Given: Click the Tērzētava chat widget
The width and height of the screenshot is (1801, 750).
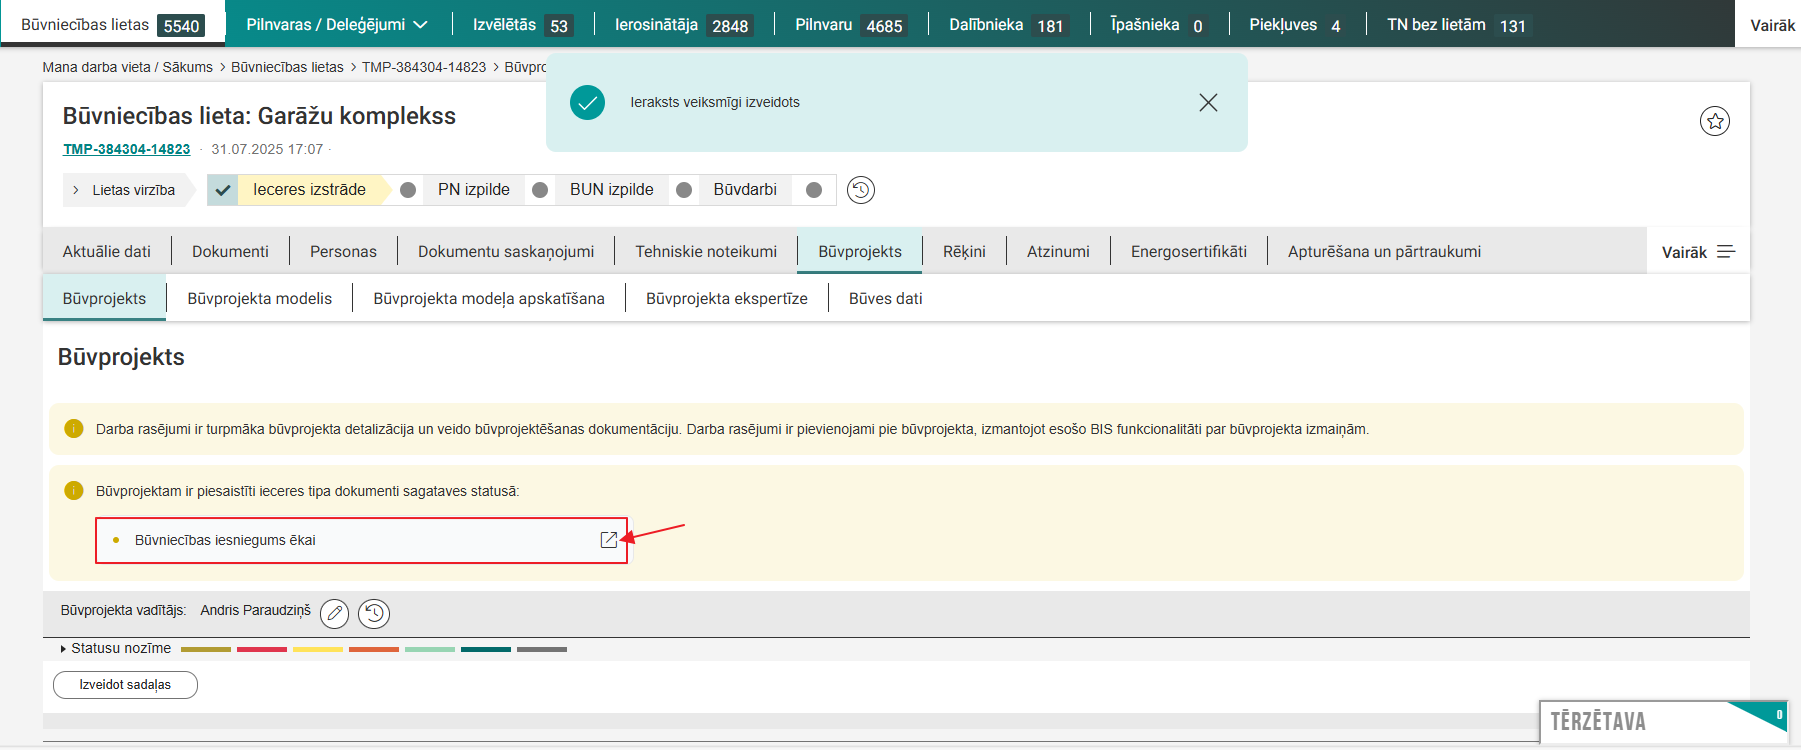Looking at the screenshot, I should click(1661, 721).
